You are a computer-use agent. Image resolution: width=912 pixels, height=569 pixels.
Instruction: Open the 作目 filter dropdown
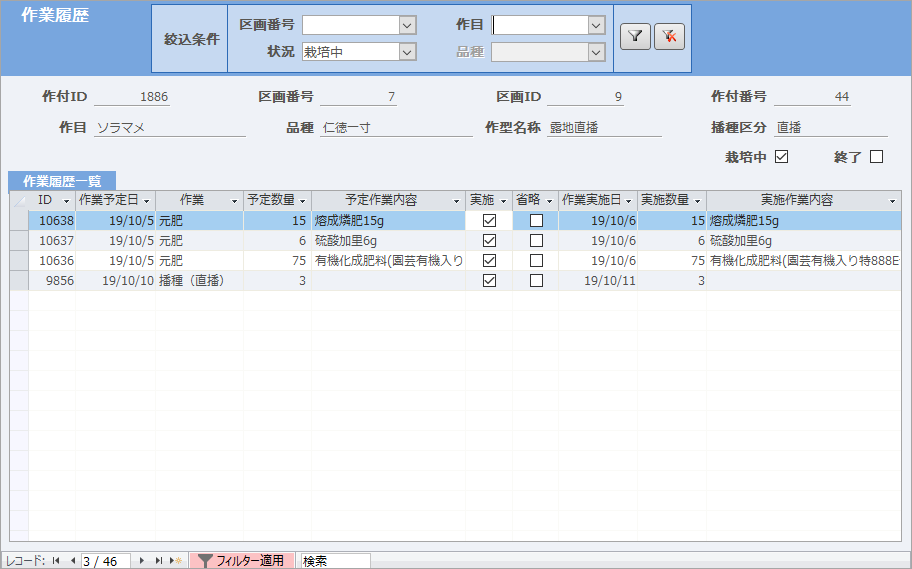point(596,25)
